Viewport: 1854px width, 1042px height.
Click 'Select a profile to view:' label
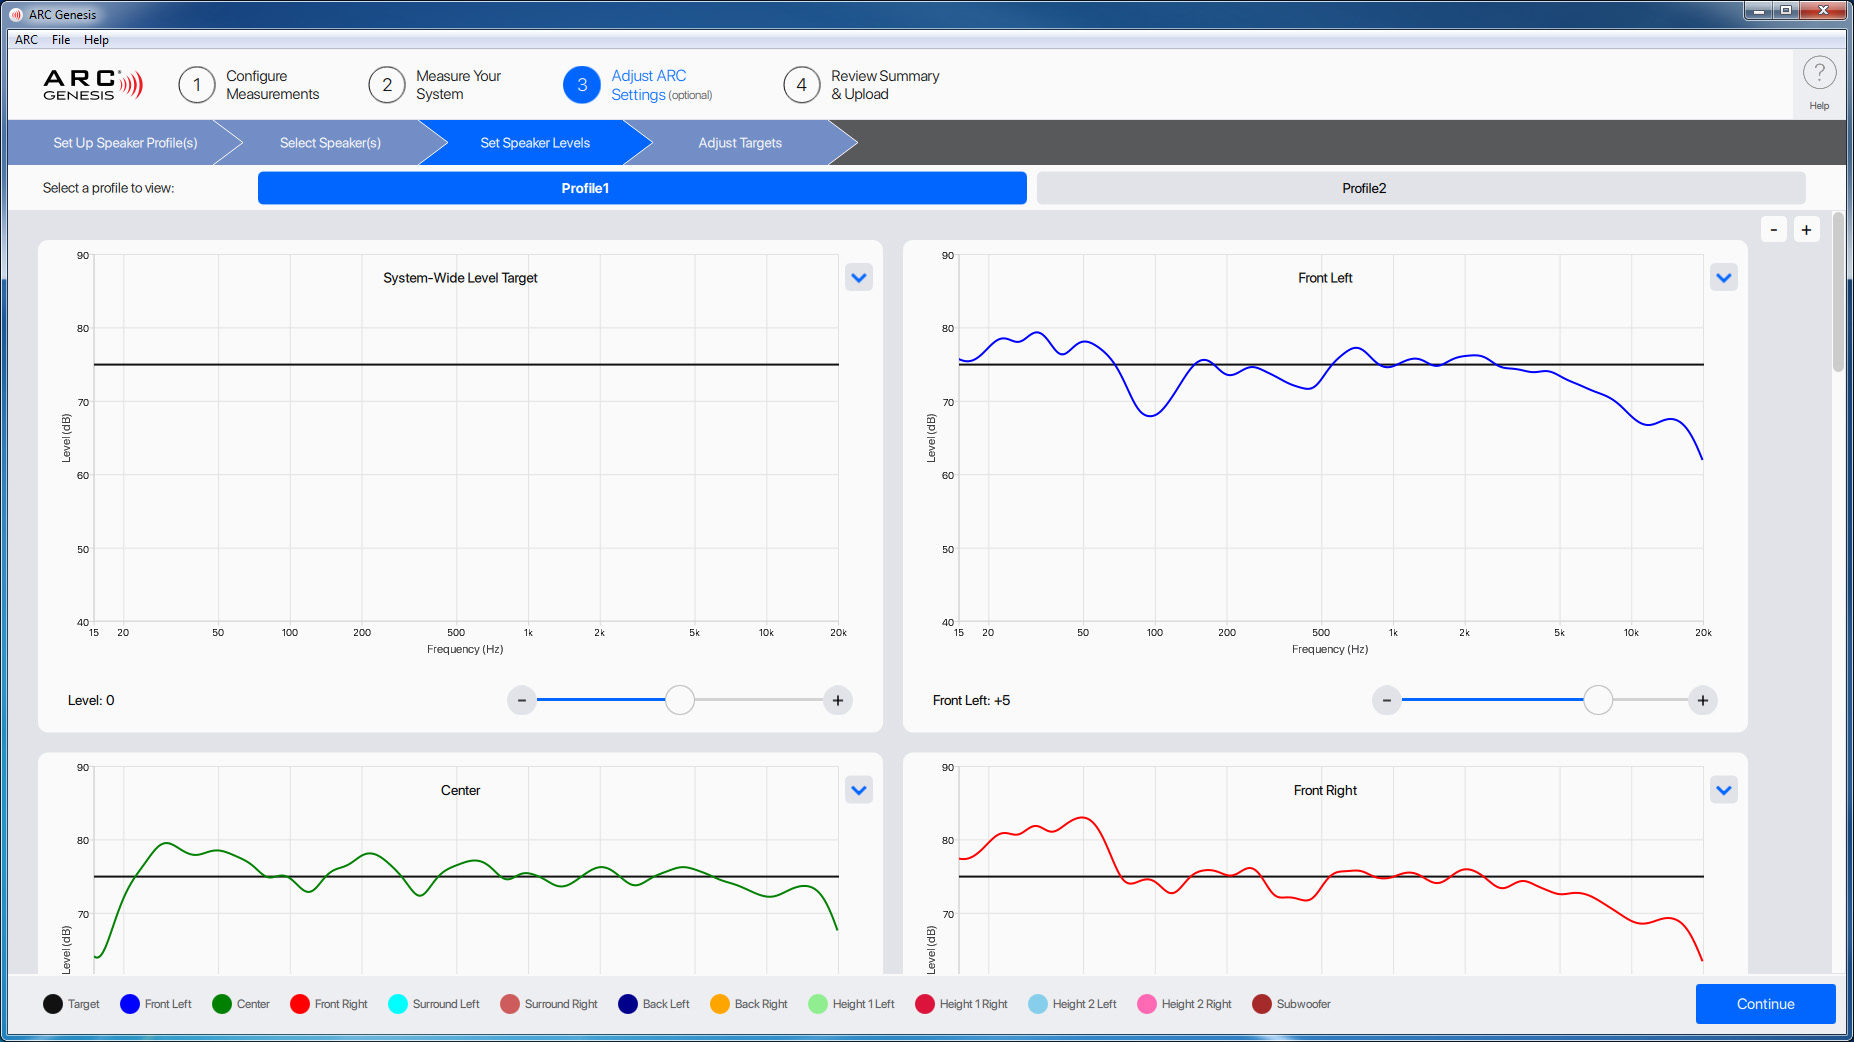point(108,188)
